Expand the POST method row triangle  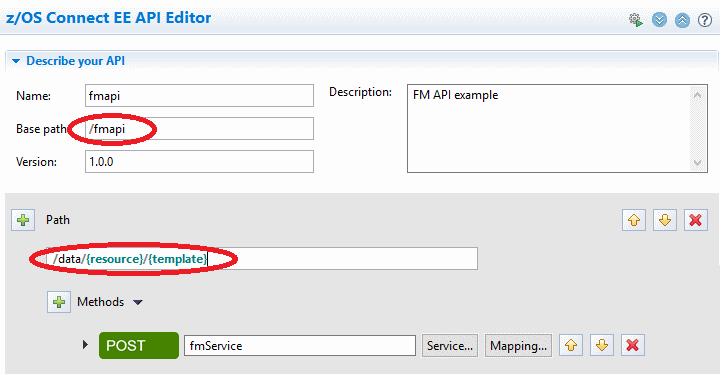point(85,344)
